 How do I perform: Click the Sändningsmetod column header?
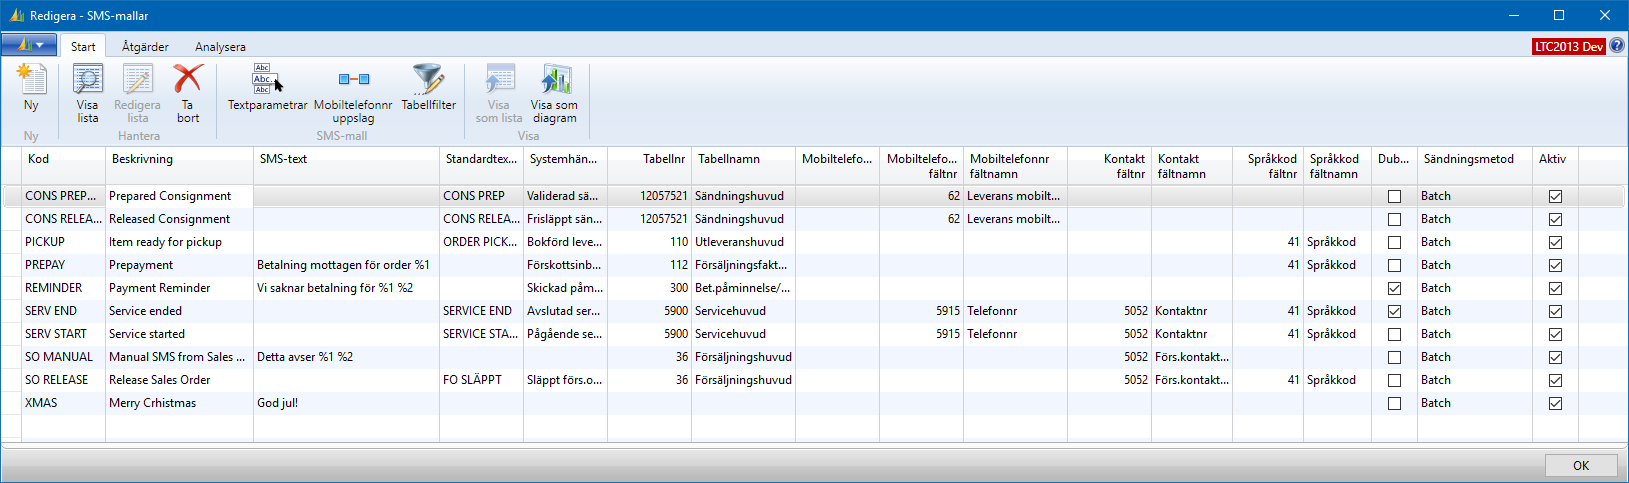(1474, 165)
